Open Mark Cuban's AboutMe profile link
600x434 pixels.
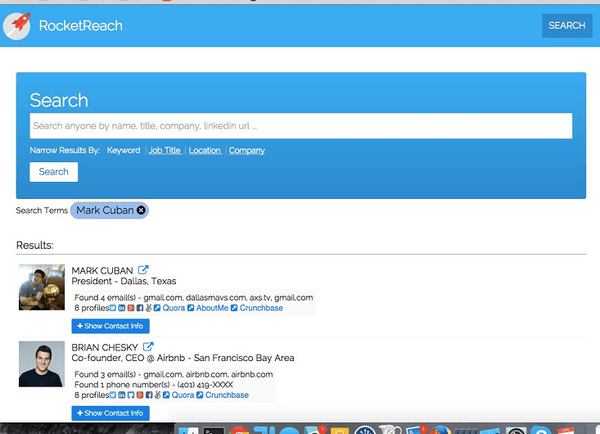click(x=212, y=308)
